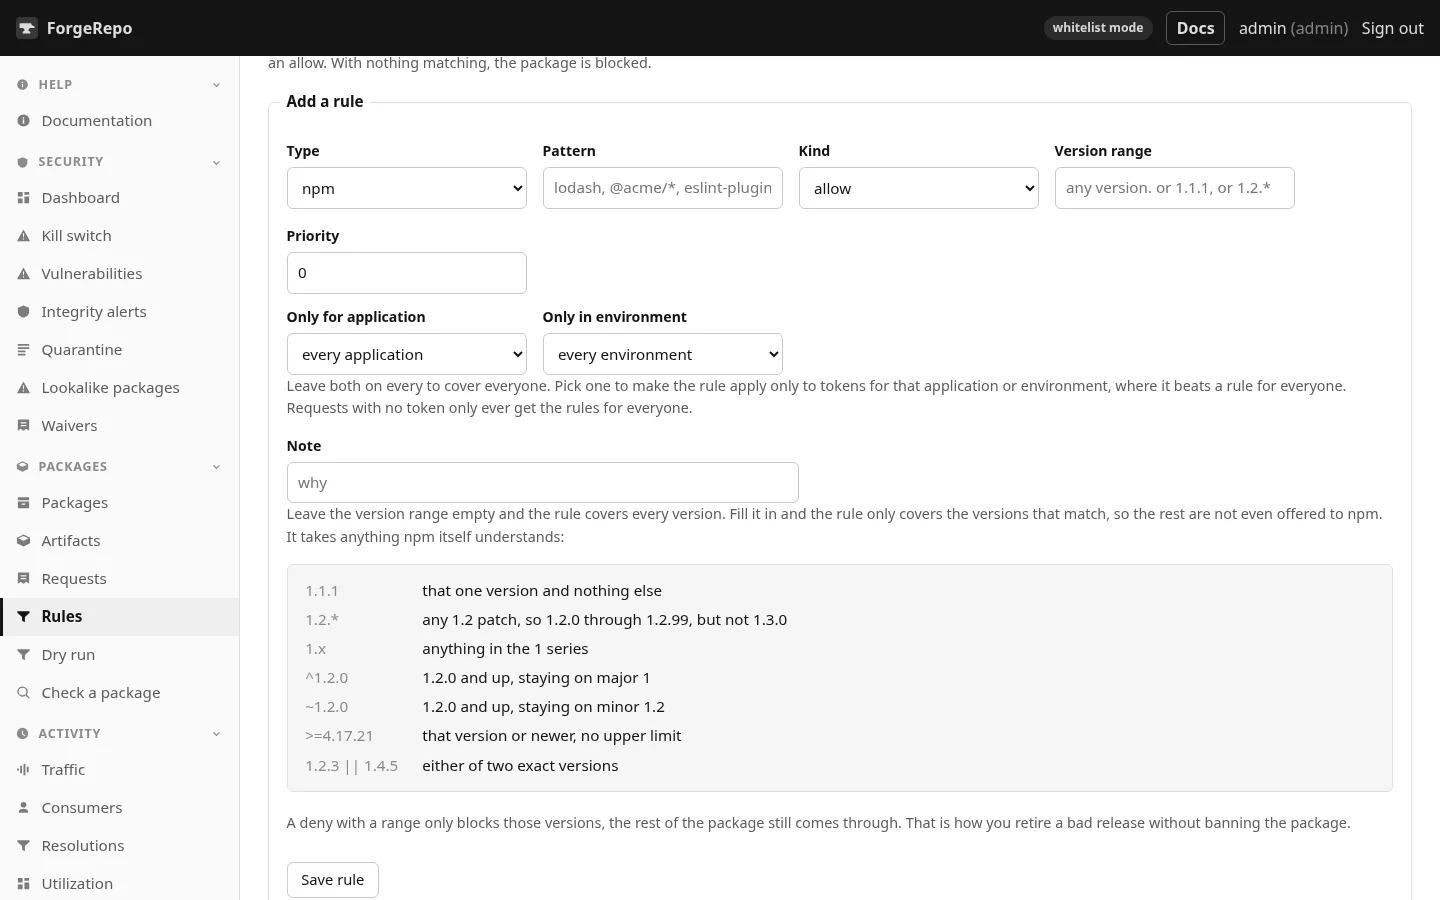Open the Kill switch page
1440x900 pixels.
120,236
